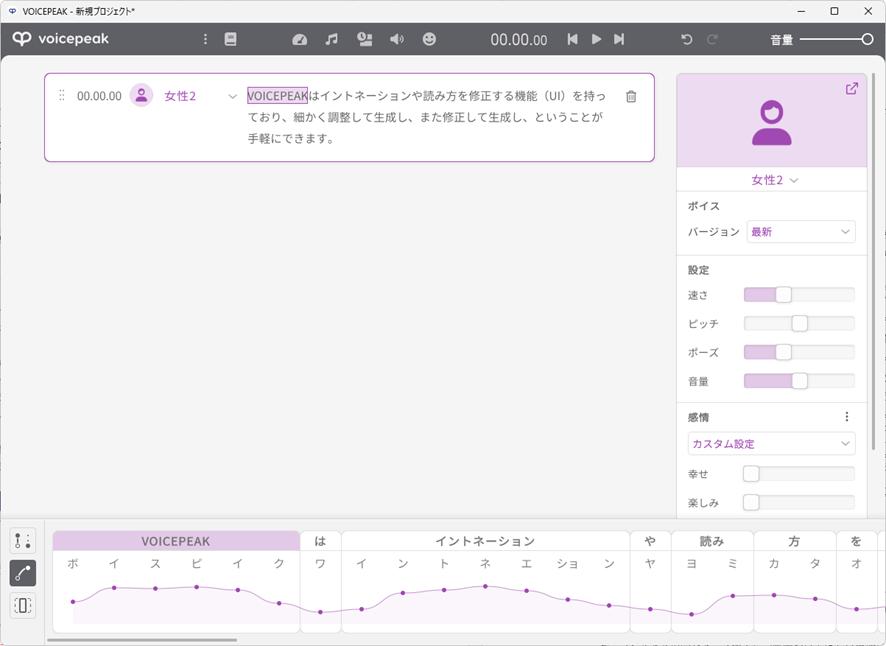Click the speaker volume icon in toolbar
The height and width of the screenshot is (646, 886).
coord(397,39)
